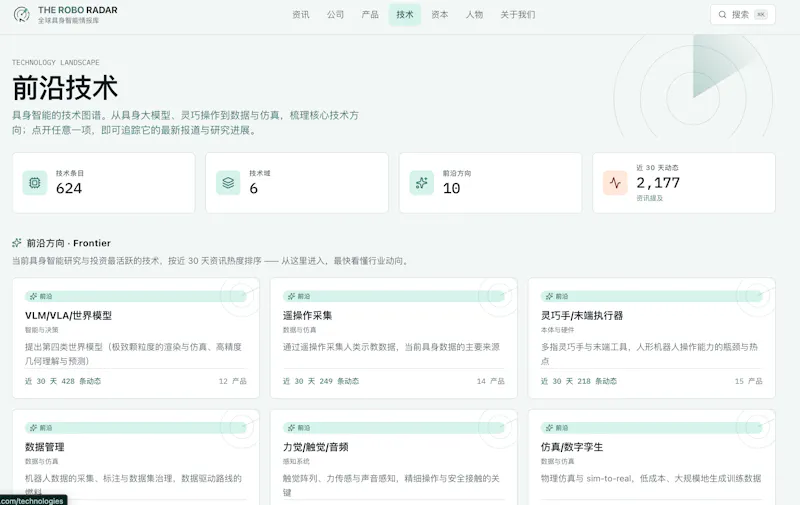Click the pulse icon beside 近30天动态

tap(615, 183)
